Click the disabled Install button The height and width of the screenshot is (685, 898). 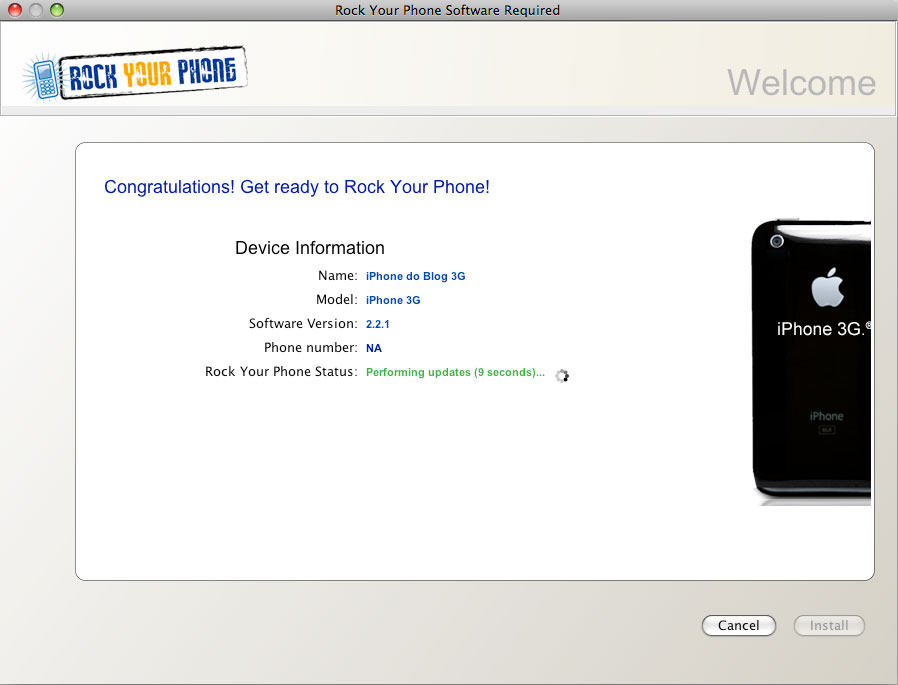coord(829,625)
